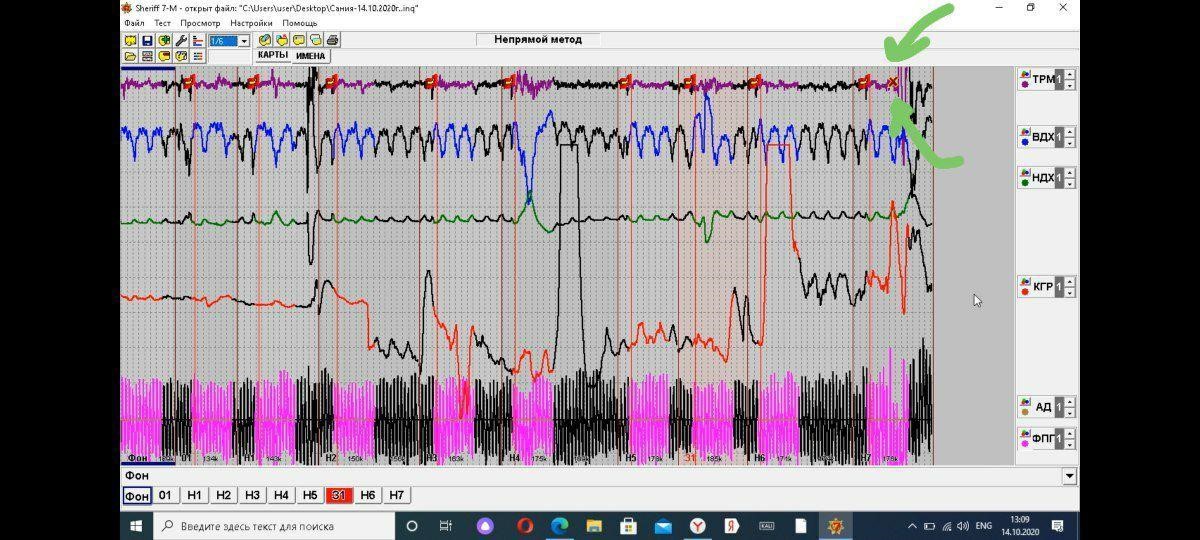Click the yellow note icon at toolbar start
Image resolution: width=1200 pixels, height=540 pixels.
click(x=130, y=40)
